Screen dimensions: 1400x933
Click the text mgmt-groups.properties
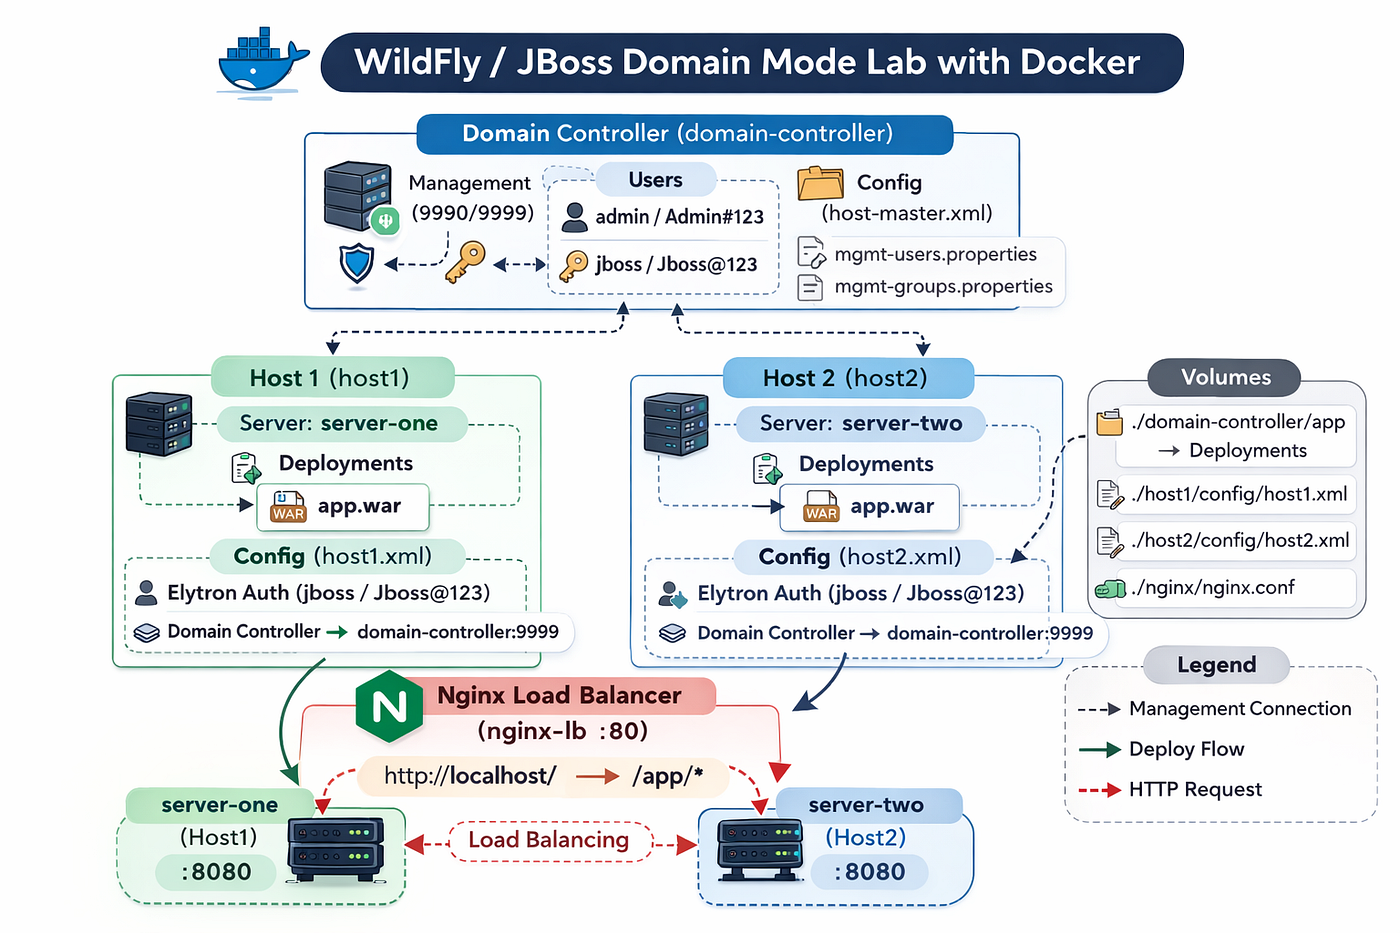pos(943,287)
